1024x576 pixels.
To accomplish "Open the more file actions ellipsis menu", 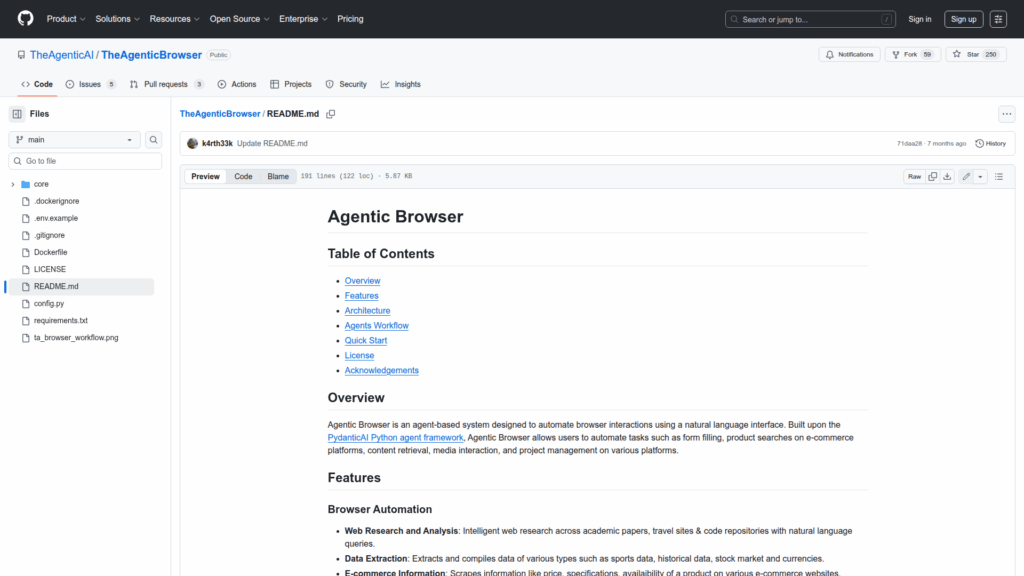I will [1006, 114].
